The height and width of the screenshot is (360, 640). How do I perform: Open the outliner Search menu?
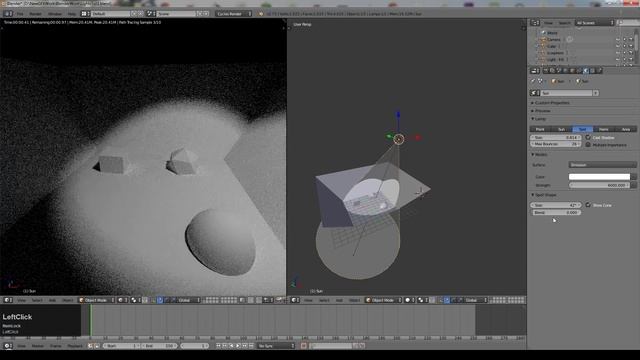click(564, 23)
